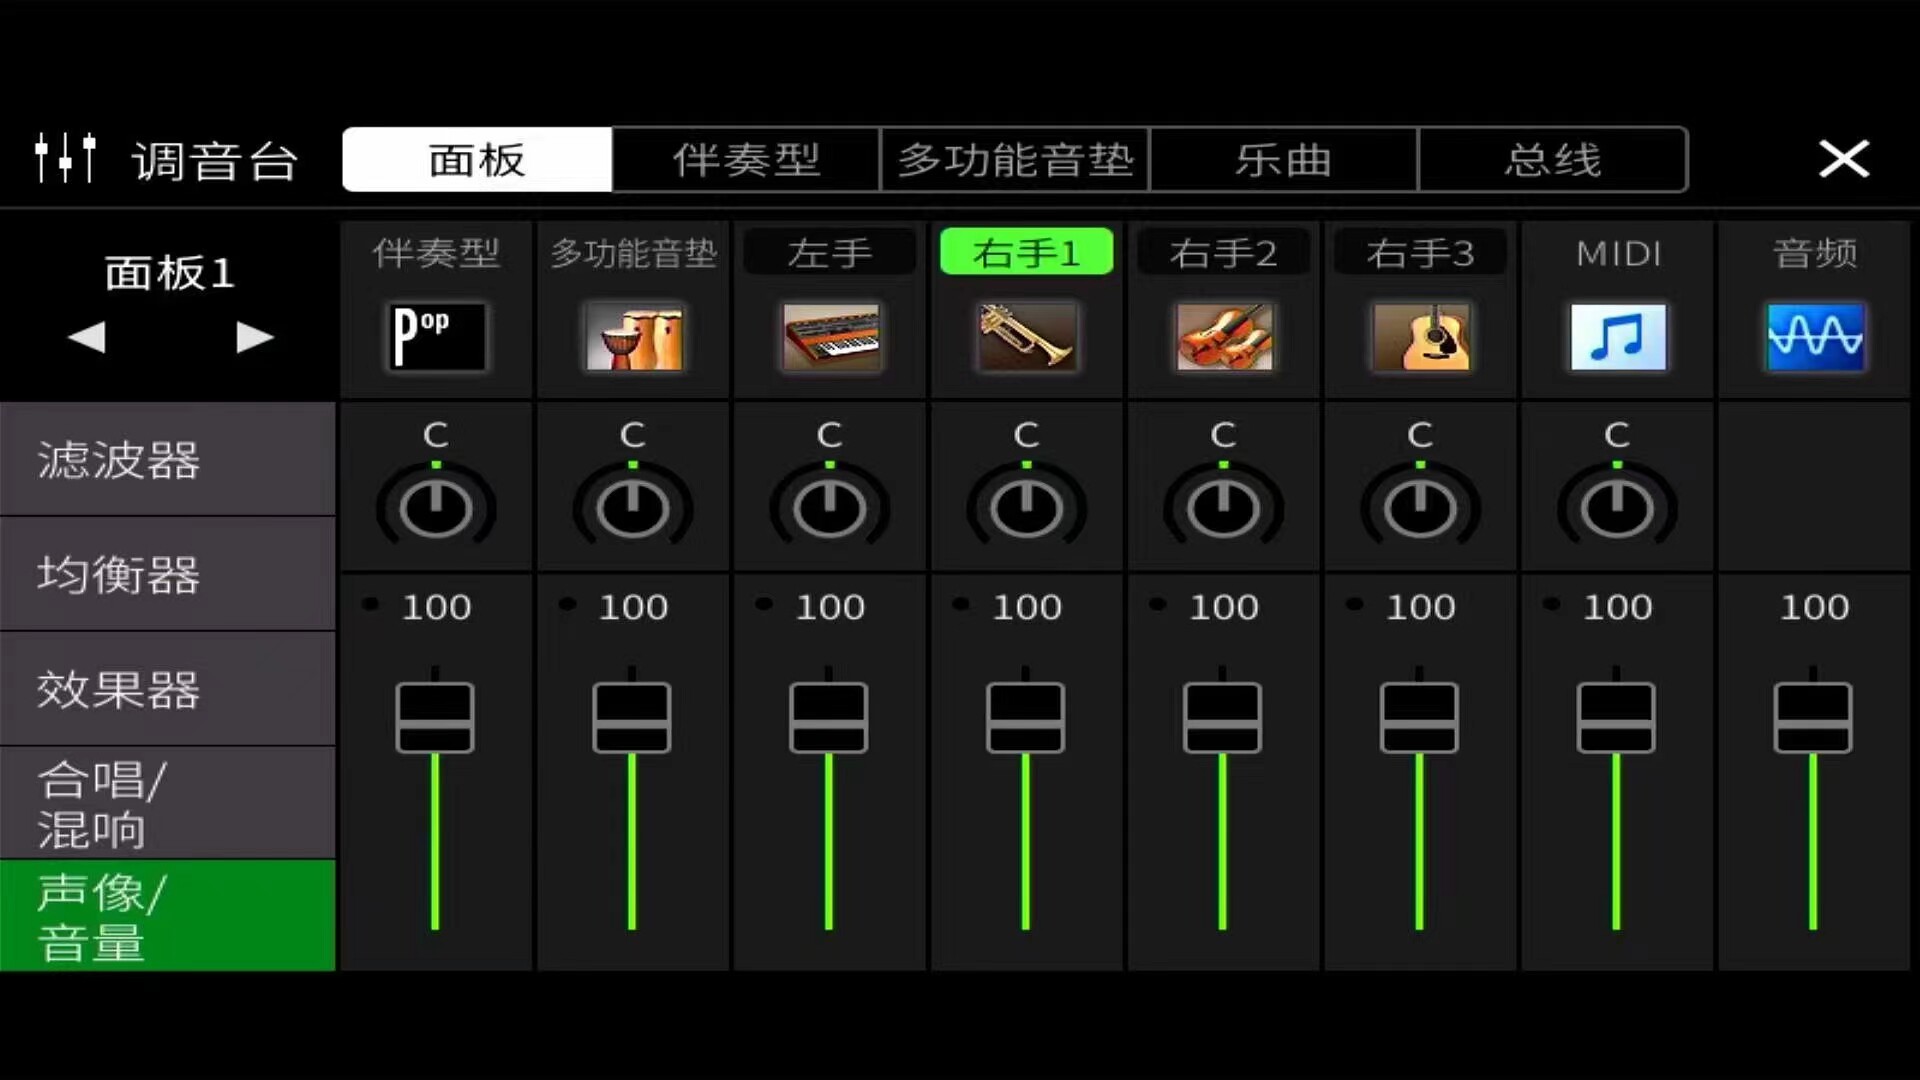Screen dimensions: 1920x1080
Task: Open the violin strings icon for 右手2
Action: [1224, 337]
